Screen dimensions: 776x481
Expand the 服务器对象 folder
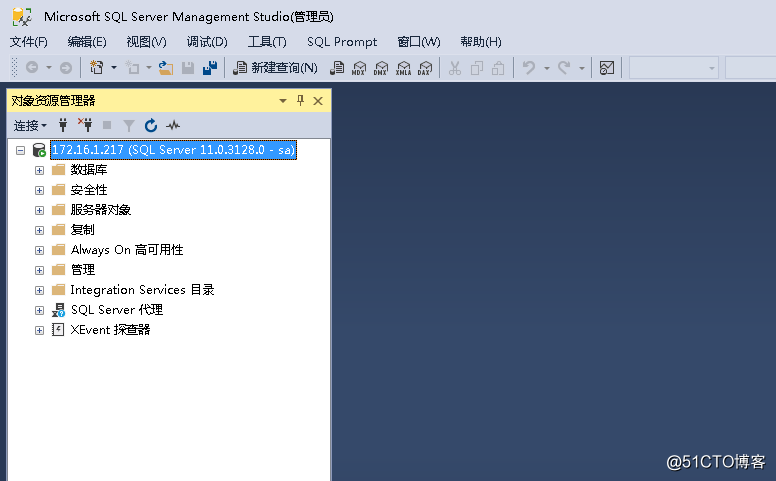click(x=40, y=210)
